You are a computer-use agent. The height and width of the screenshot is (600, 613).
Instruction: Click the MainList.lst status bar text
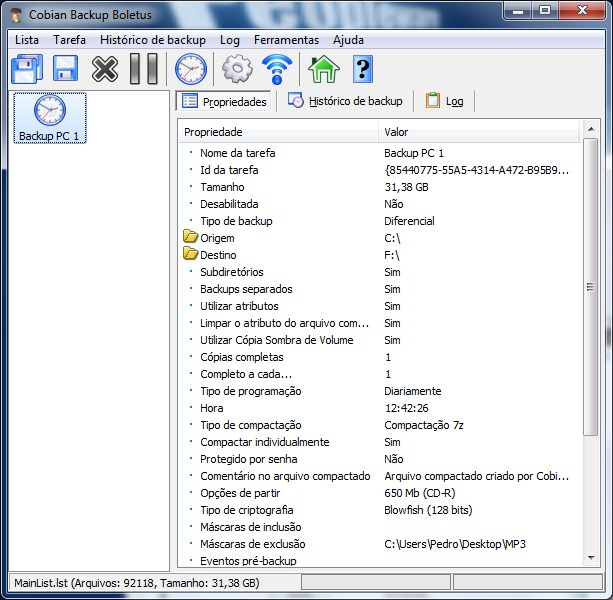point(137,583)
